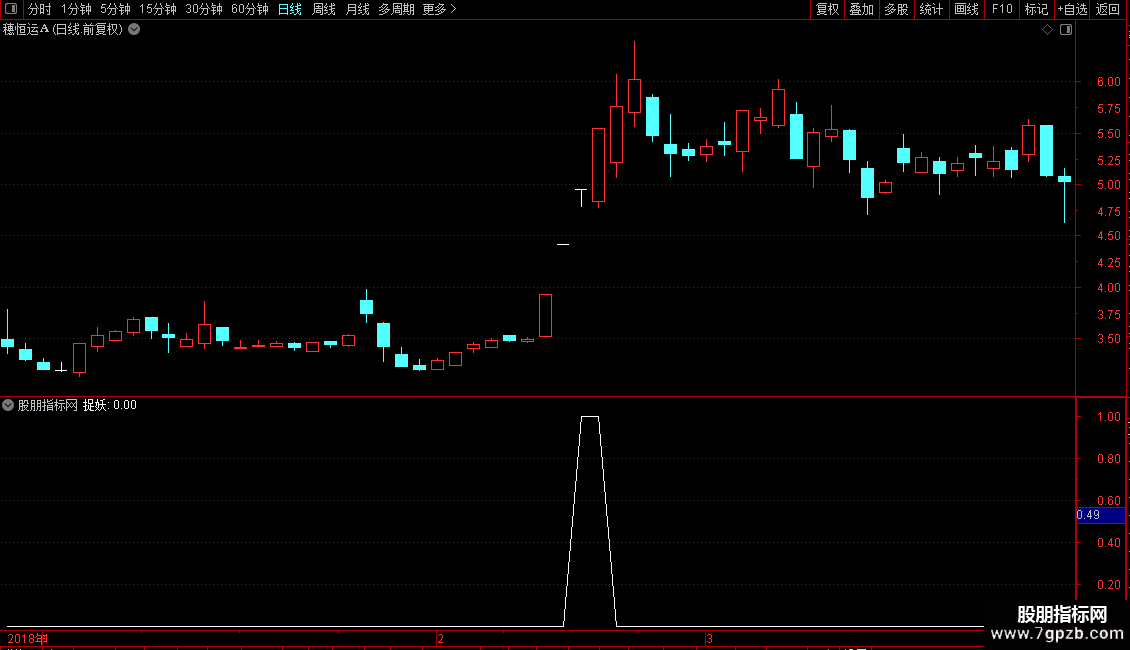Open the 画线 drawing tools
The width and height of the screenshot is (1130, 650).
[x=966, y=9]
